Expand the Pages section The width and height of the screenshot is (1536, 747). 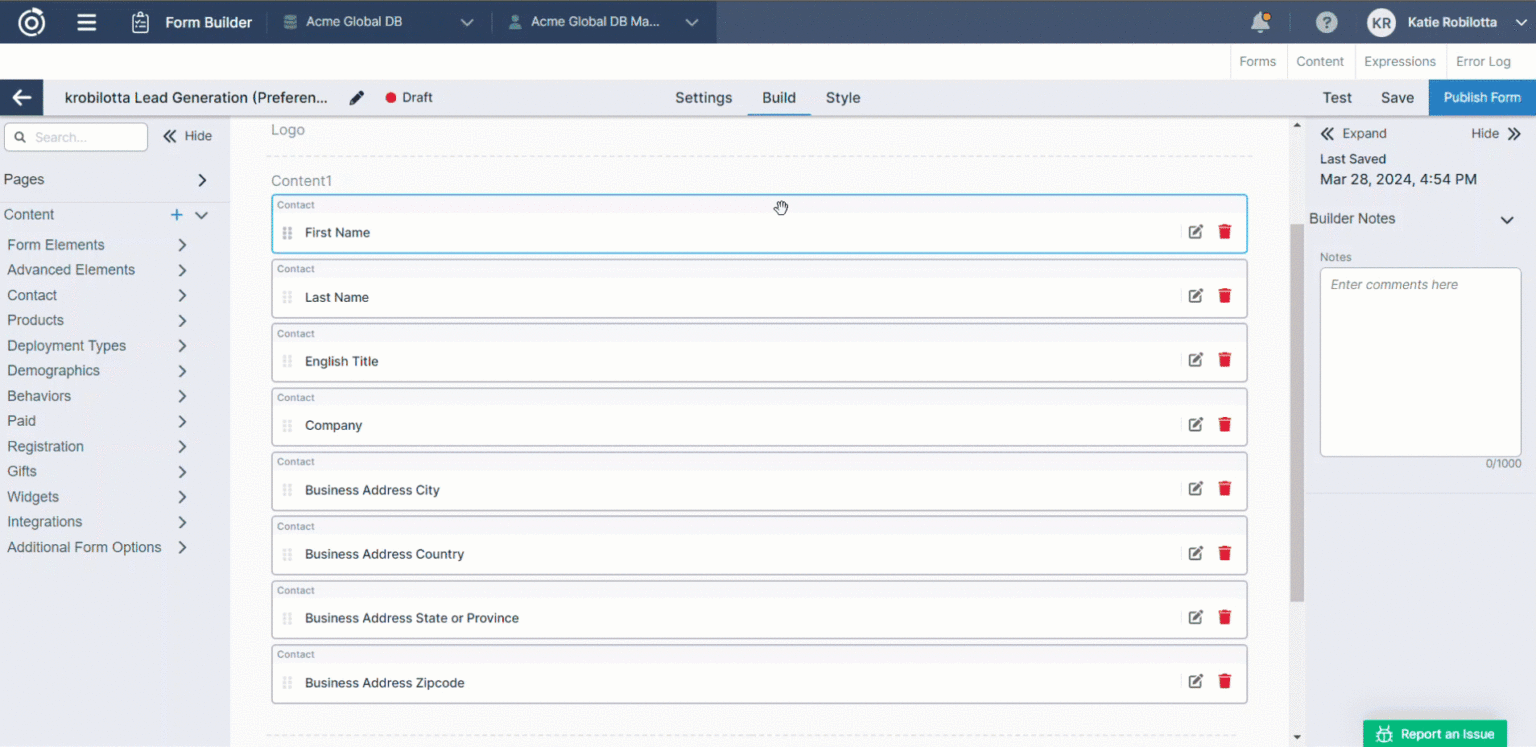point(202,180)
